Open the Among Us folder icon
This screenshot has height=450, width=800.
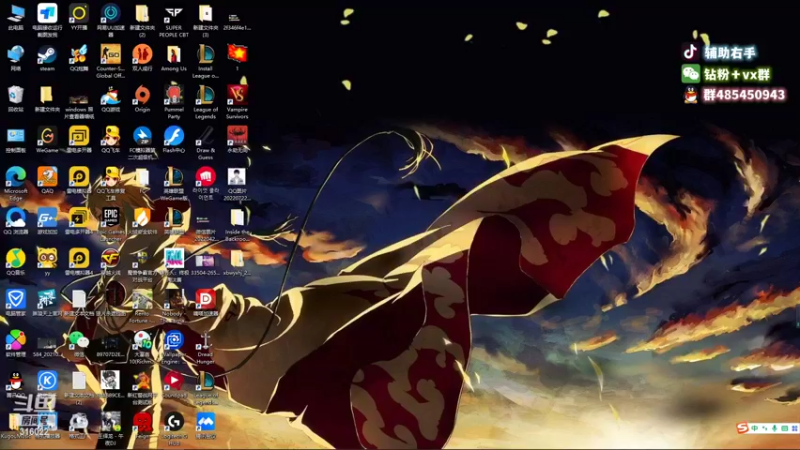click(173, 58)
